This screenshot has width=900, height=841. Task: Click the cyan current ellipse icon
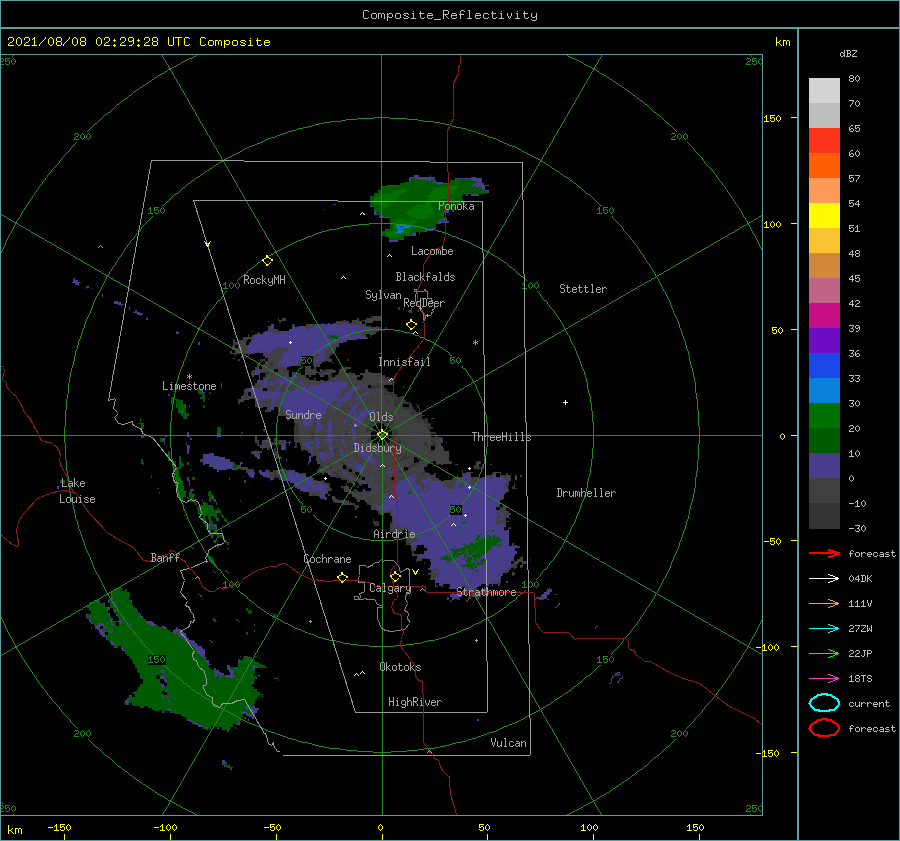pyautogui.click(x=824, y=703)
